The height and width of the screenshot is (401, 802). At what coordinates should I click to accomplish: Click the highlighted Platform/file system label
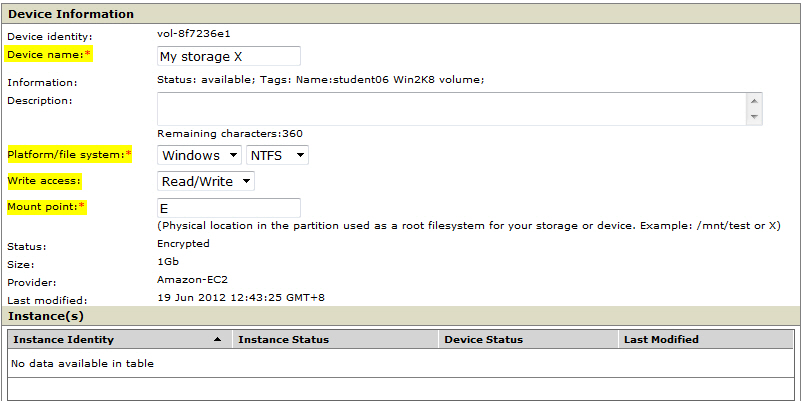coord(68,154)
